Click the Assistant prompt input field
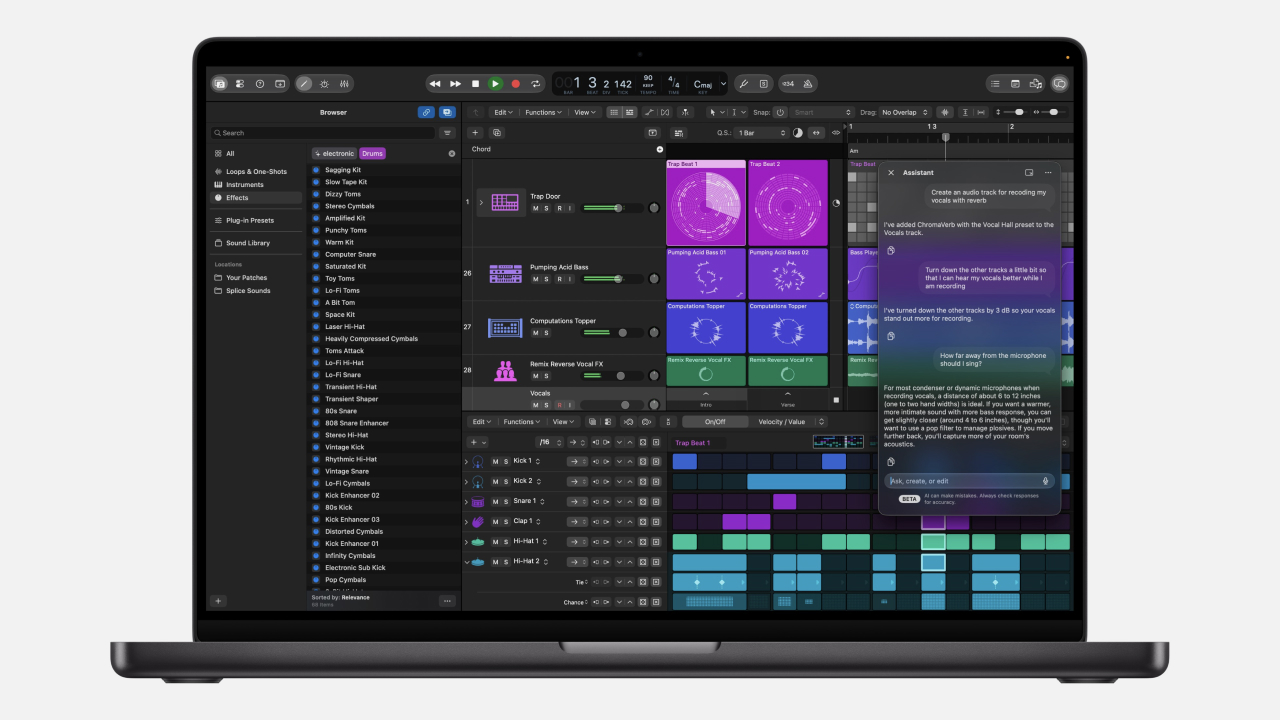Image resolution: width=1280 pixels, height=720 pixels. point(970,481)
